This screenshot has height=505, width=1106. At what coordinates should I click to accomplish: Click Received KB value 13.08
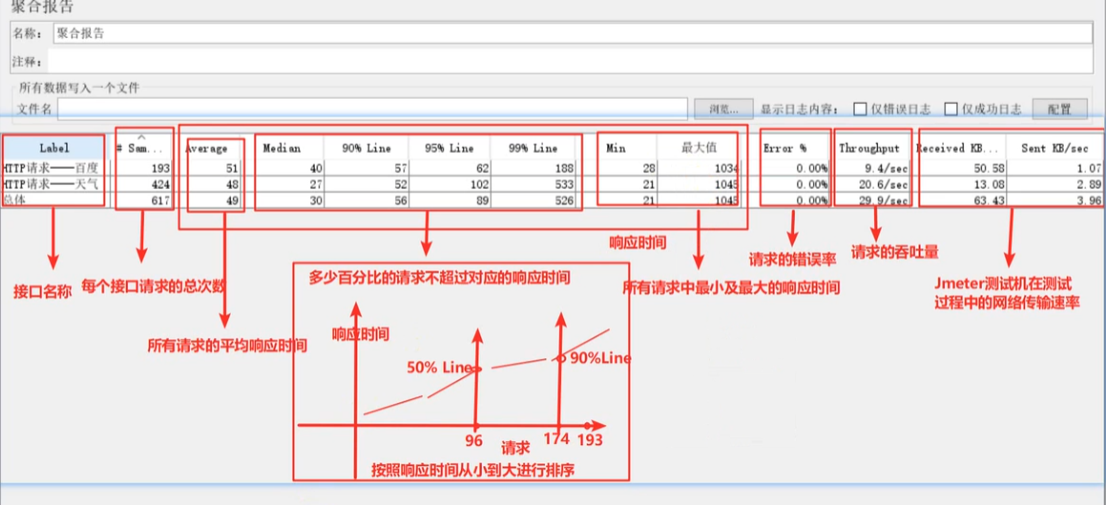(x=990, y=185)
